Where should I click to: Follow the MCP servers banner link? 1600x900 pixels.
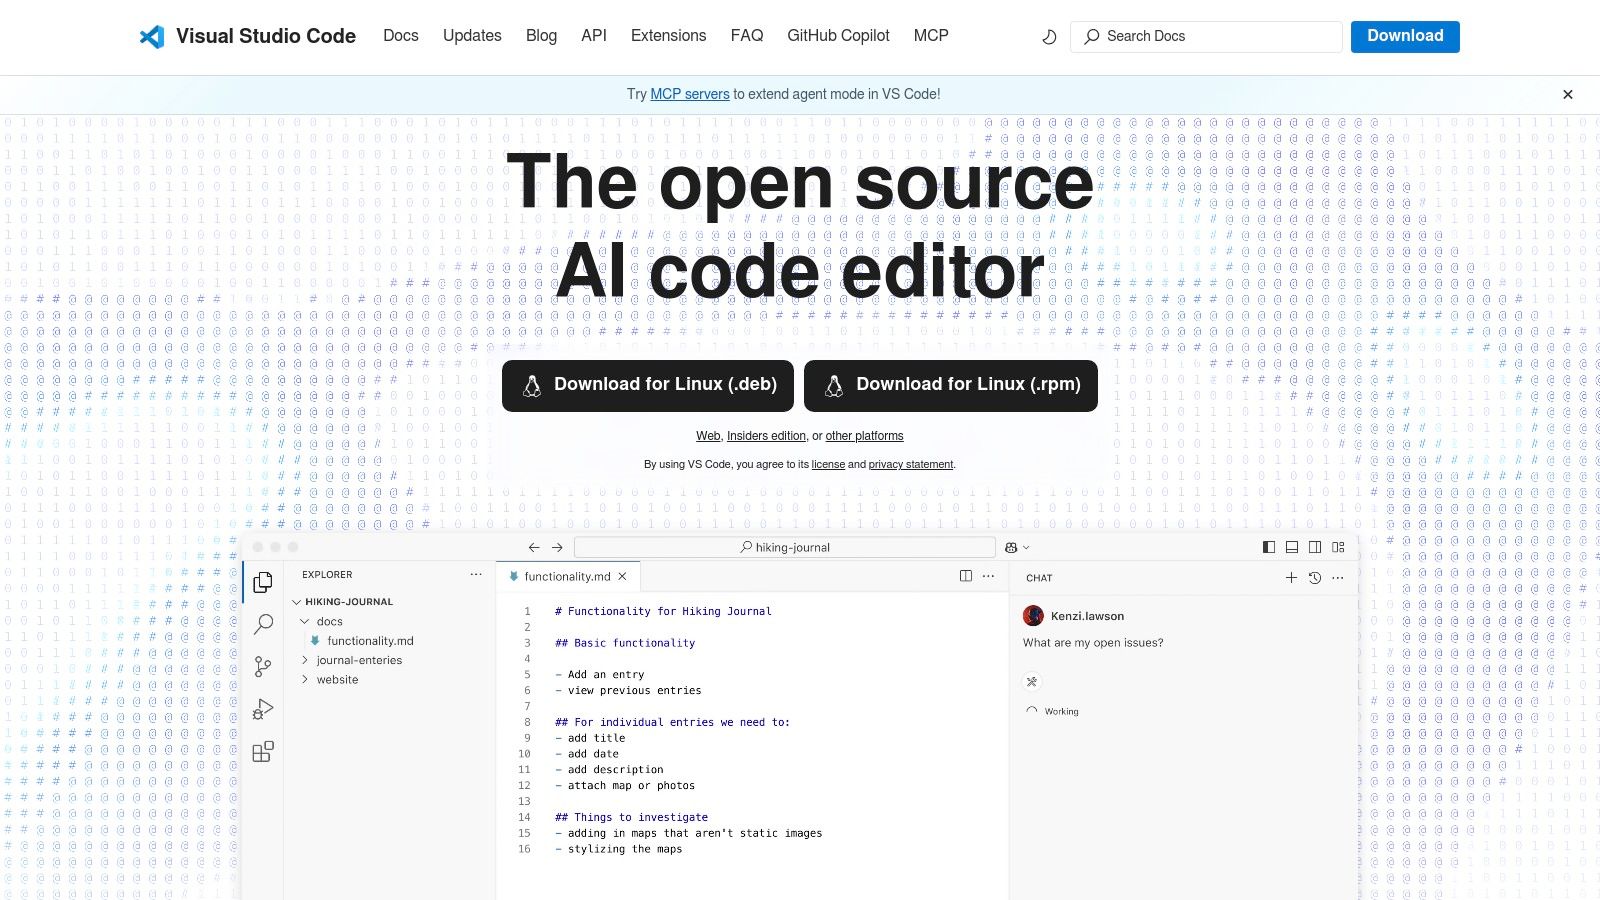point(690,94)
